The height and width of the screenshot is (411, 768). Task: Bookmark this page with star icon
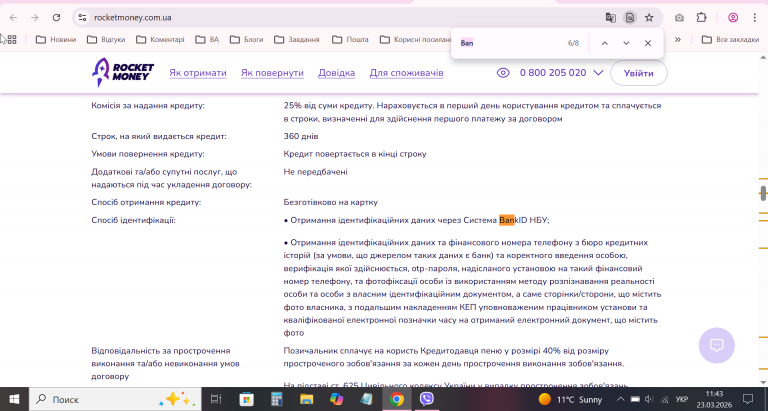click(x=649, y=18)
